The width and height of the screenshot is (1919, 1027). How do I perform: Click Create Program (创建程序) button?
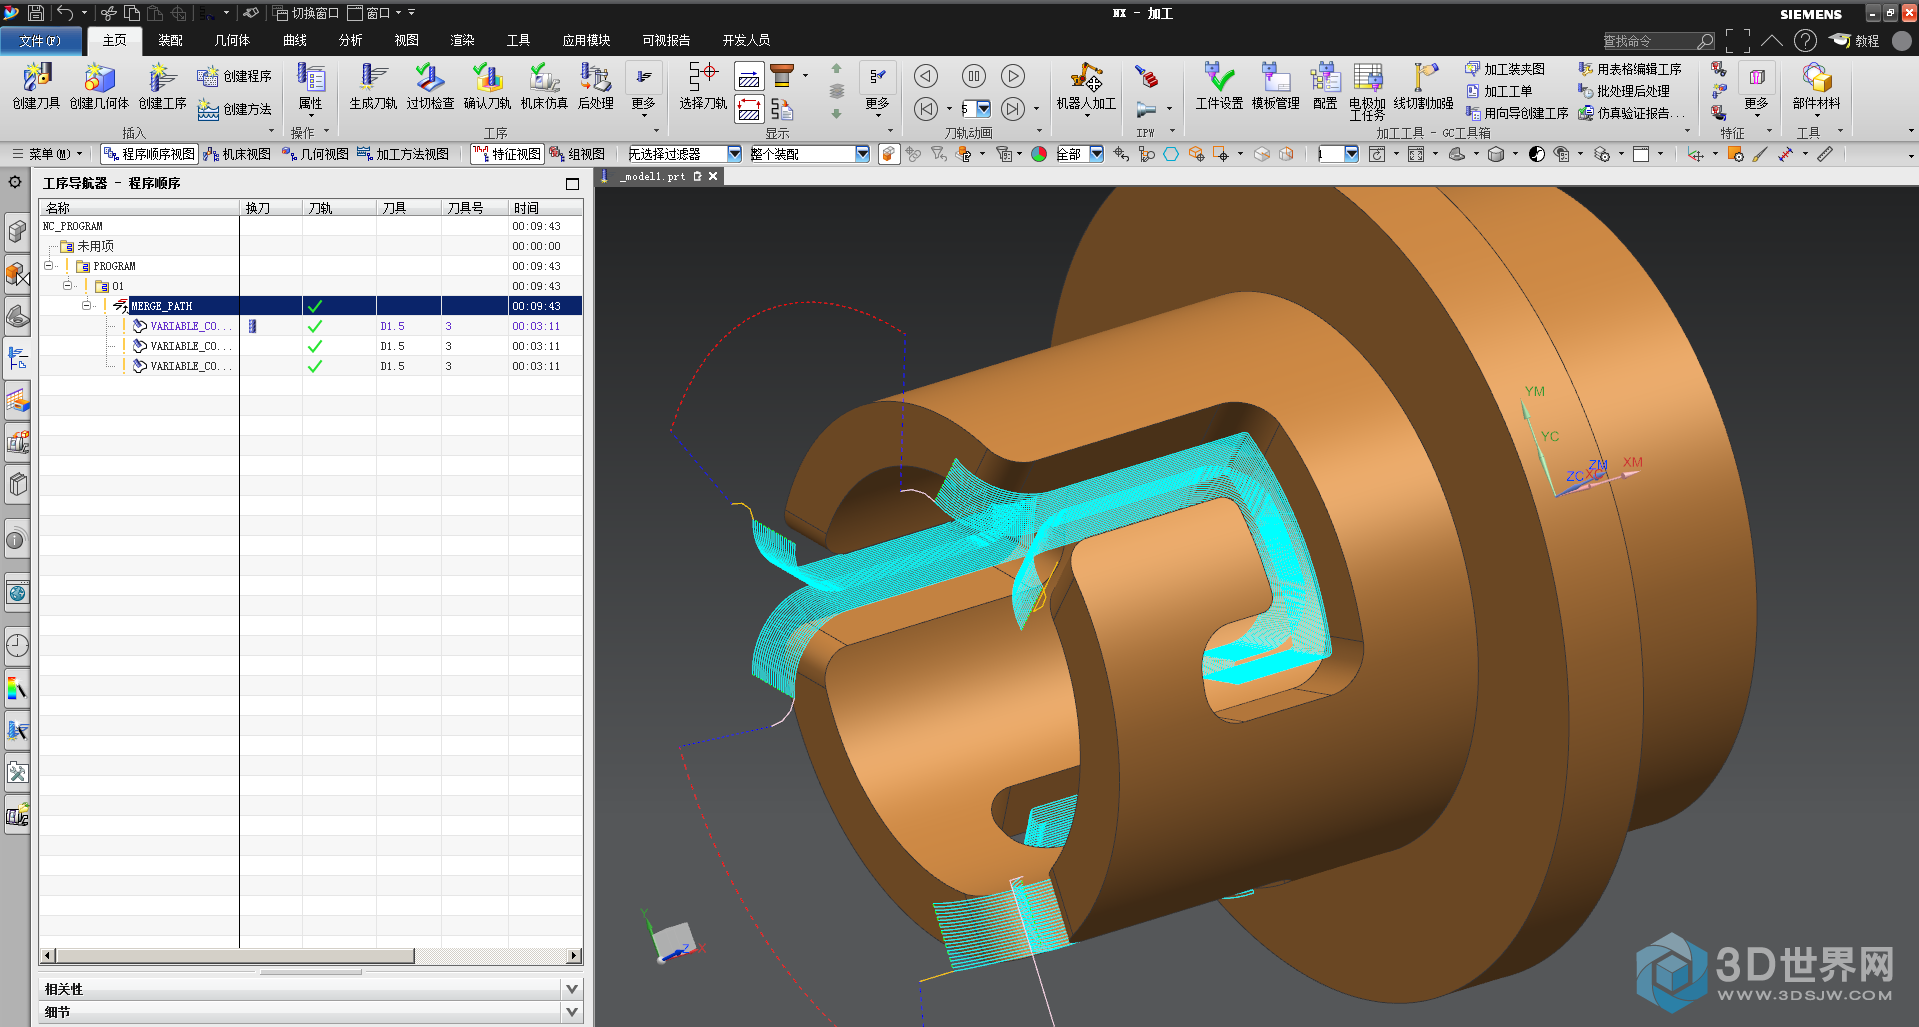pyautogui.click(x=235, y=76)
